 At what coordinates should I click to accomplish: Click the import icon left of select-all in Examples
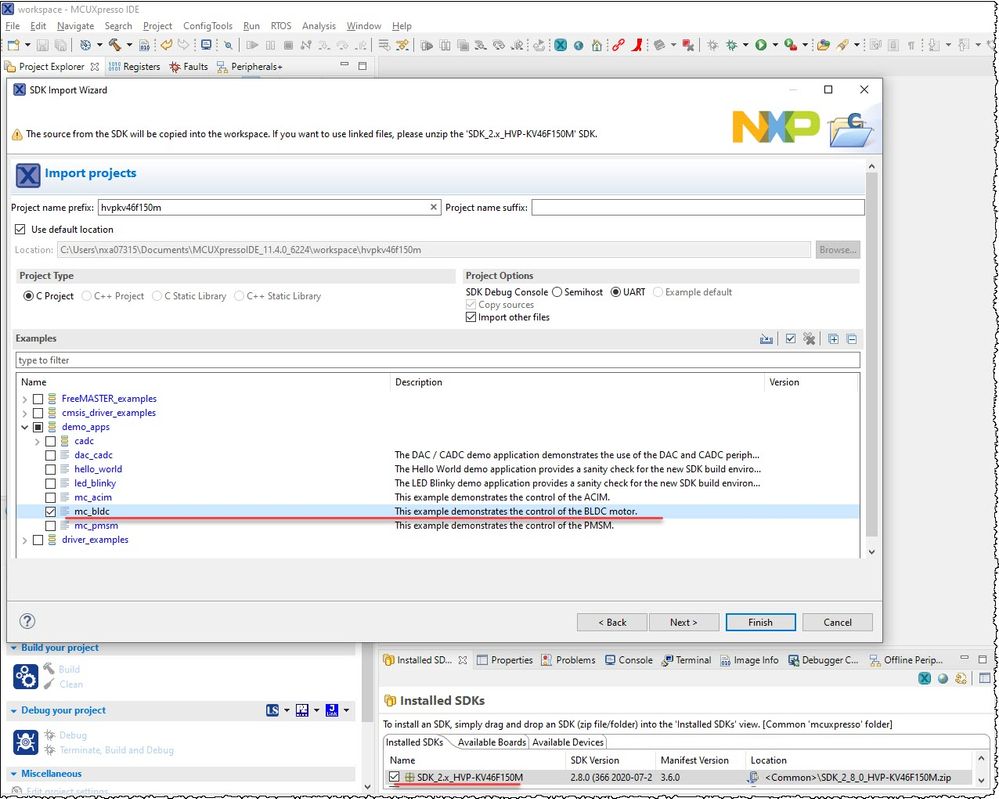[x=766, y=339]
